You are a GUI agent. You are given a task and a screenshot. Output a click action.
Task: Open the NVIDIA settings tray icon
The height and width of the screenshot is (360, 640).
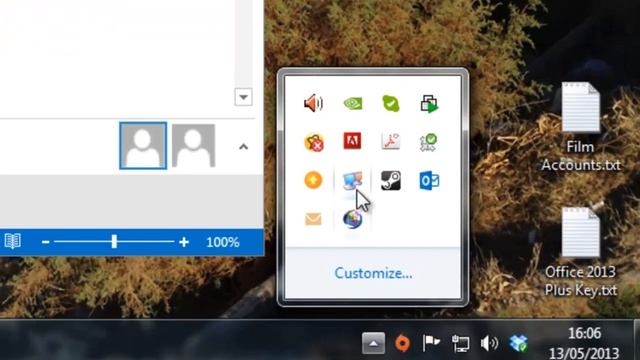click(353, 103)
